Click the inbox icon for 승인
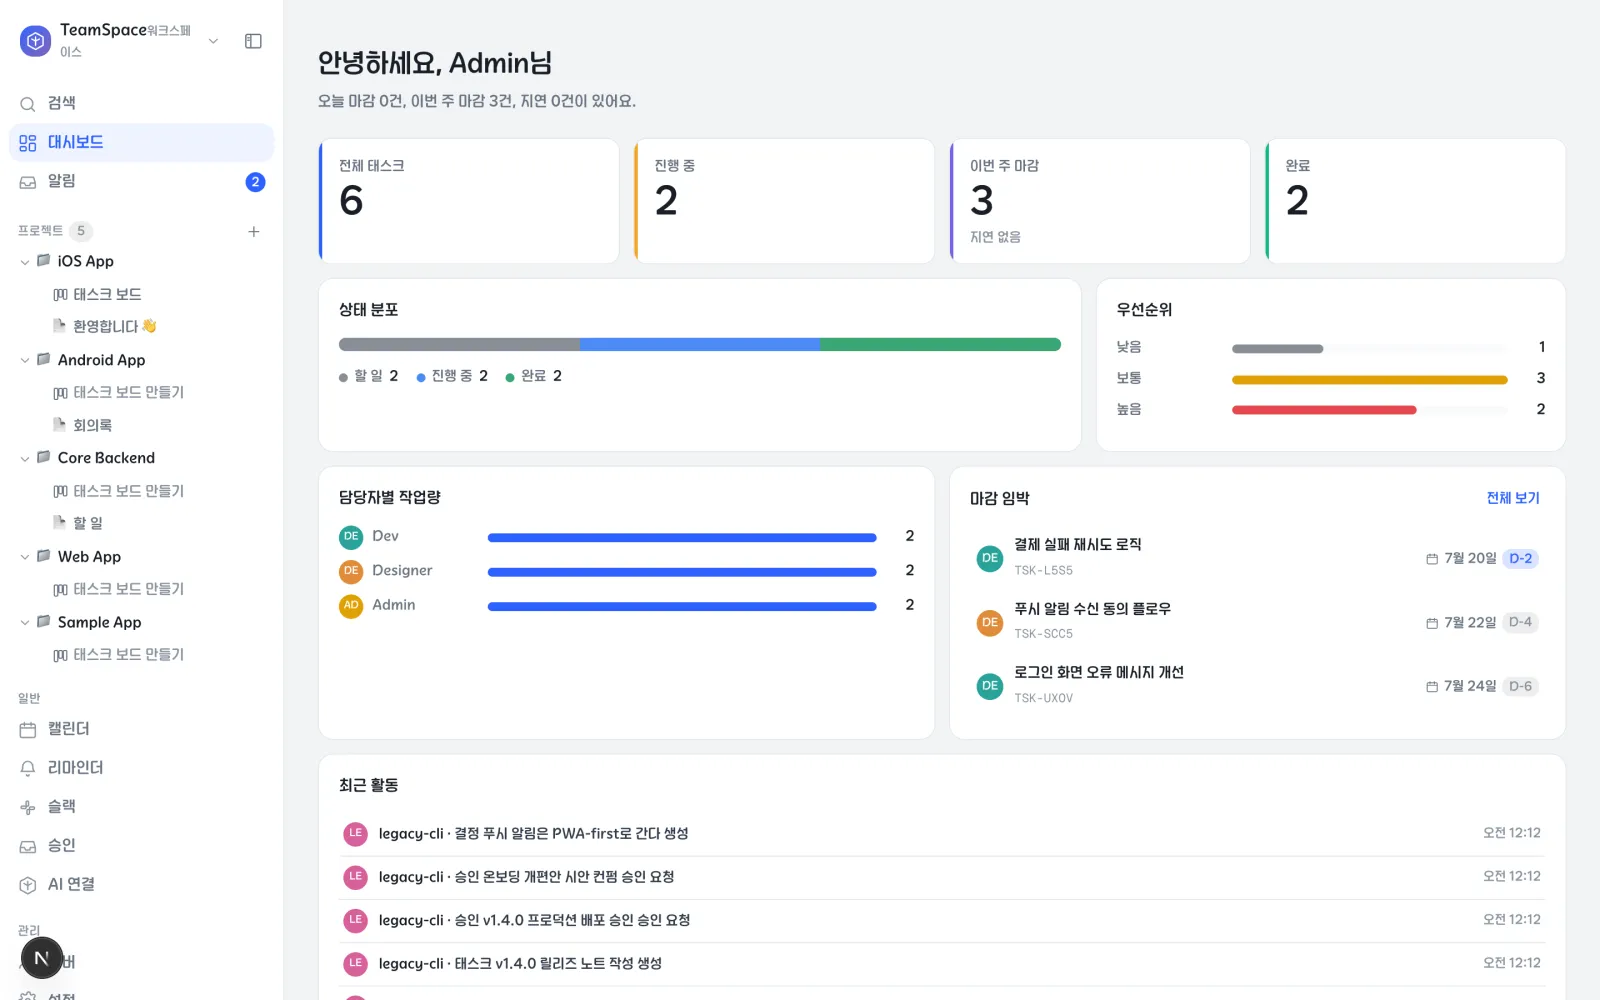 28,846
